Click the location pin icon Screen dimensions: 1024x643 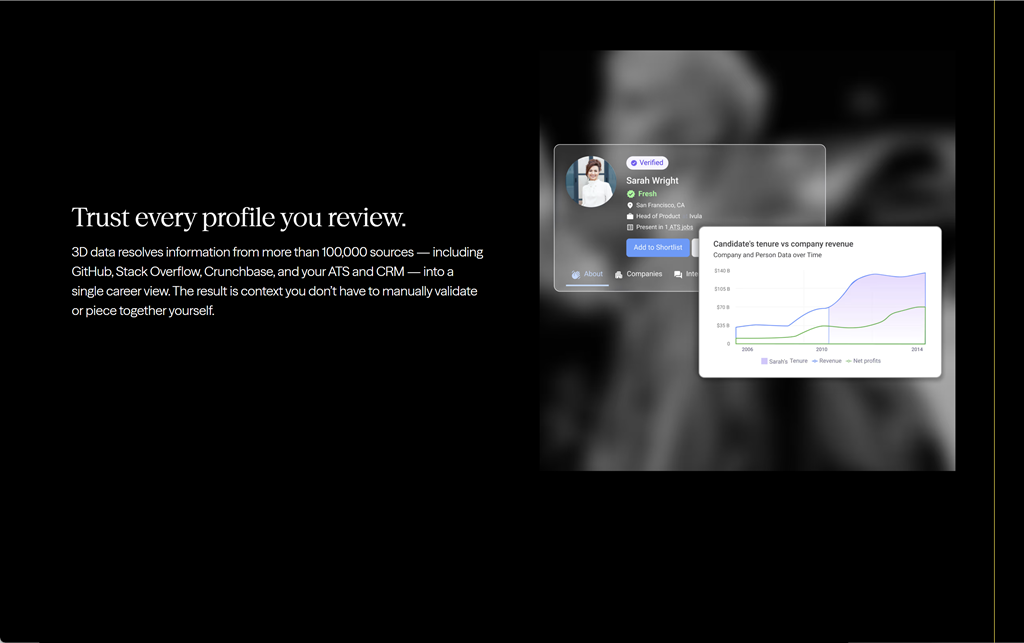(x=630, y=205)
